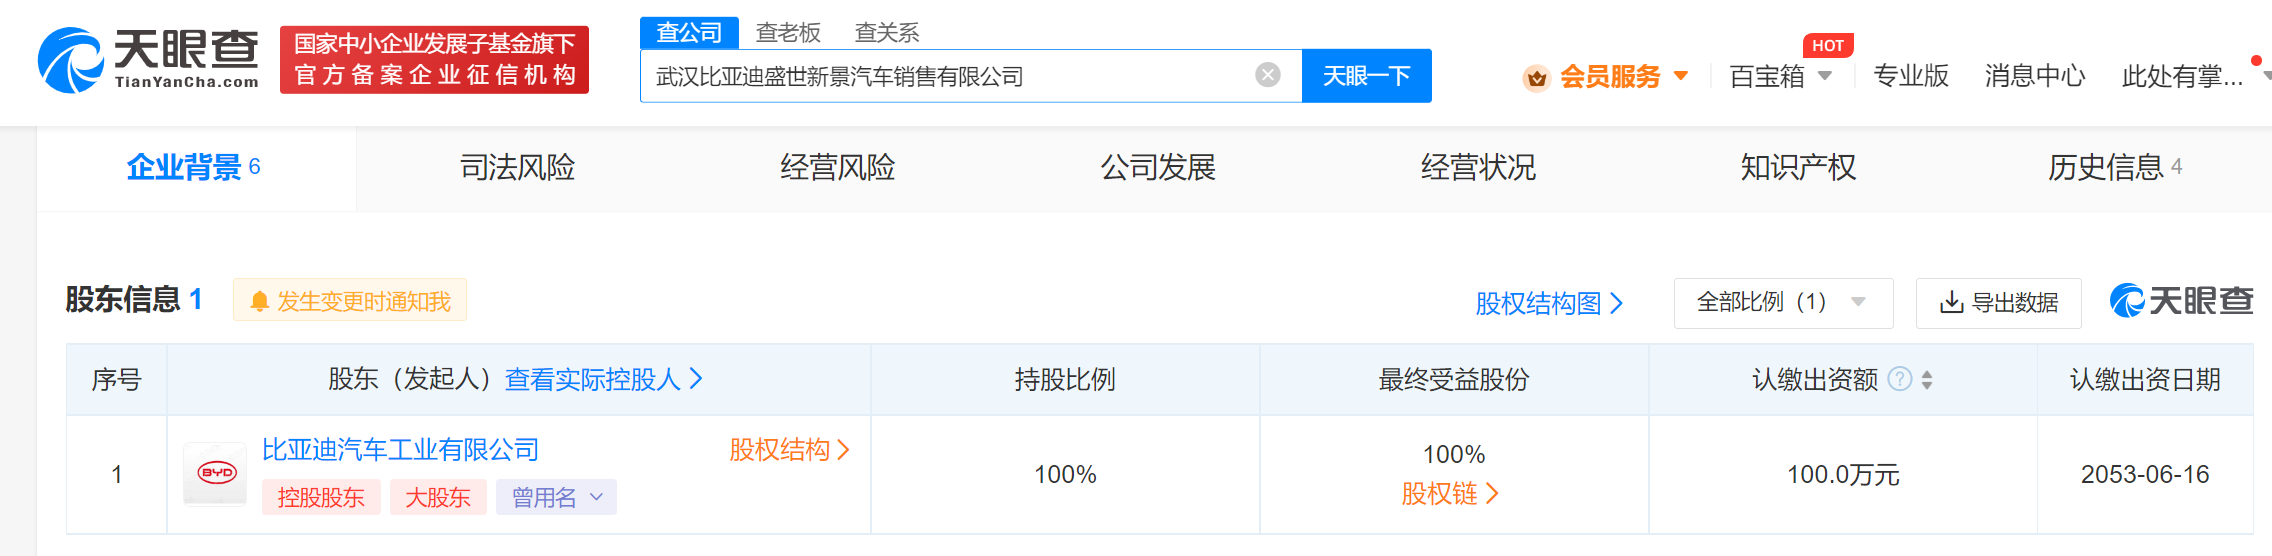Open the TianYanCha logo homepage
Viewport: 2272px width, 556px height.
tap(148, 60)
